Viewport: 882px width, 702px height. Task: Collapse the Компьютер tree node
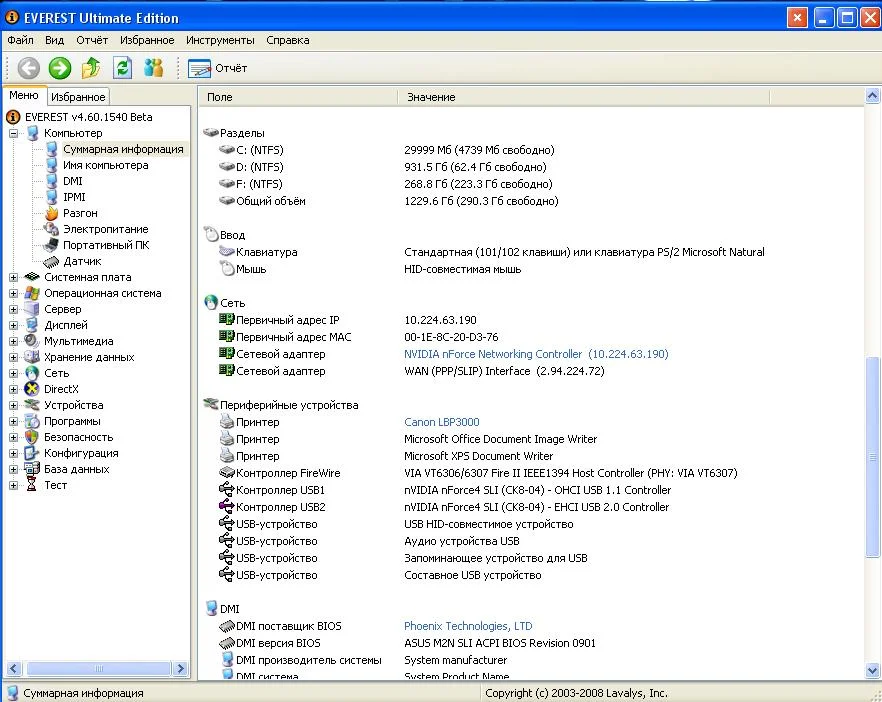click(x=14, y=133)
